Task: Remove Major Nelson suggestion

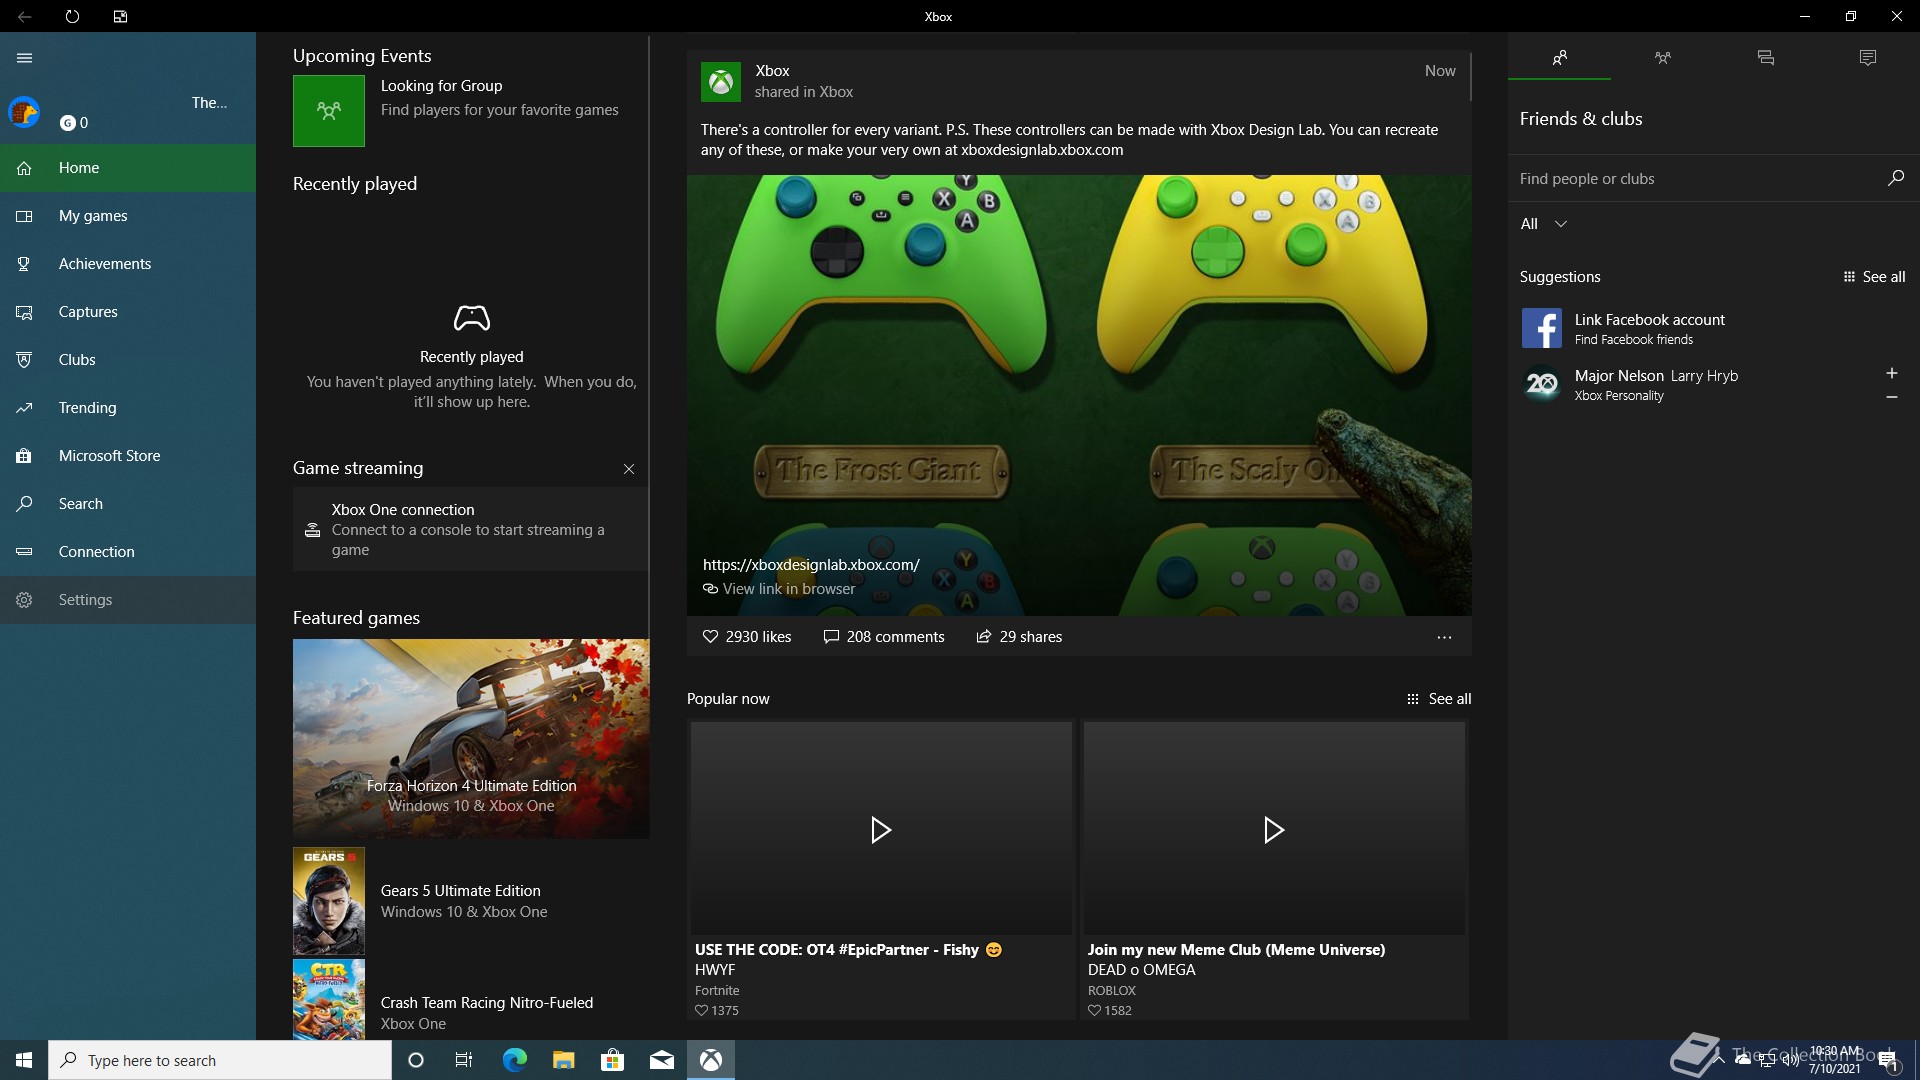Action: 1891,397
